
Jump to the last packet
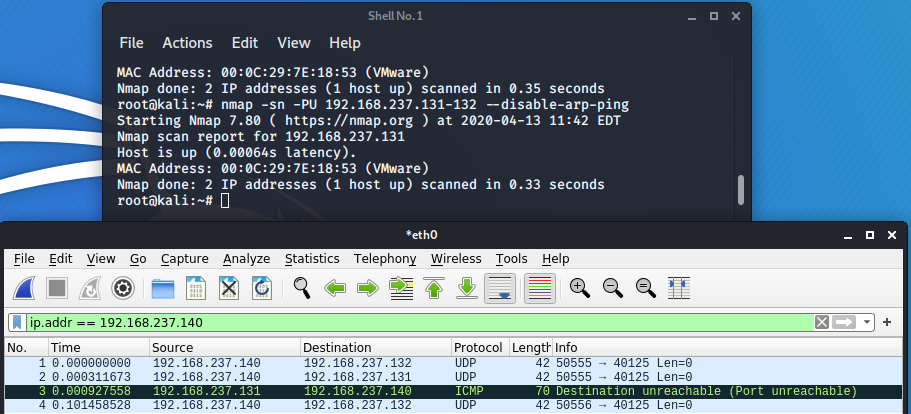tap(467, 288)
